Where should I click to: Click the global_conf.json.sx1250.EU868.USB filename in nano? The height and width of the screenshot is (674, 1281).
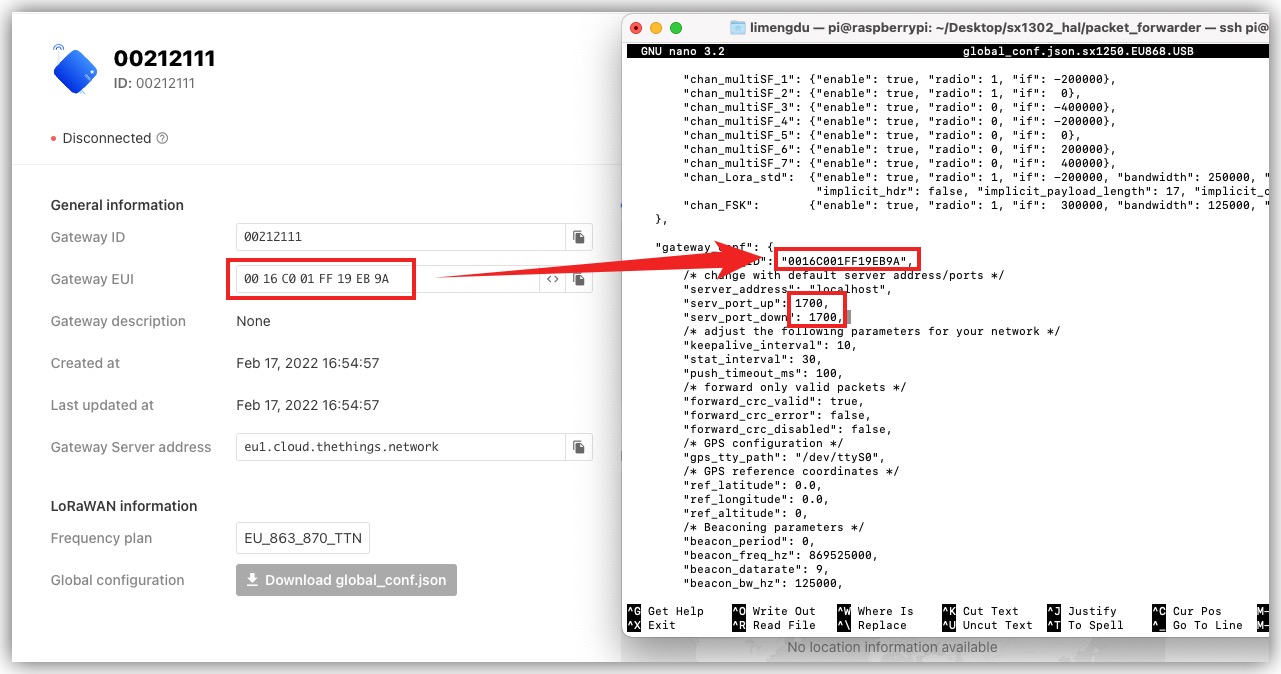pos(1078,51)
